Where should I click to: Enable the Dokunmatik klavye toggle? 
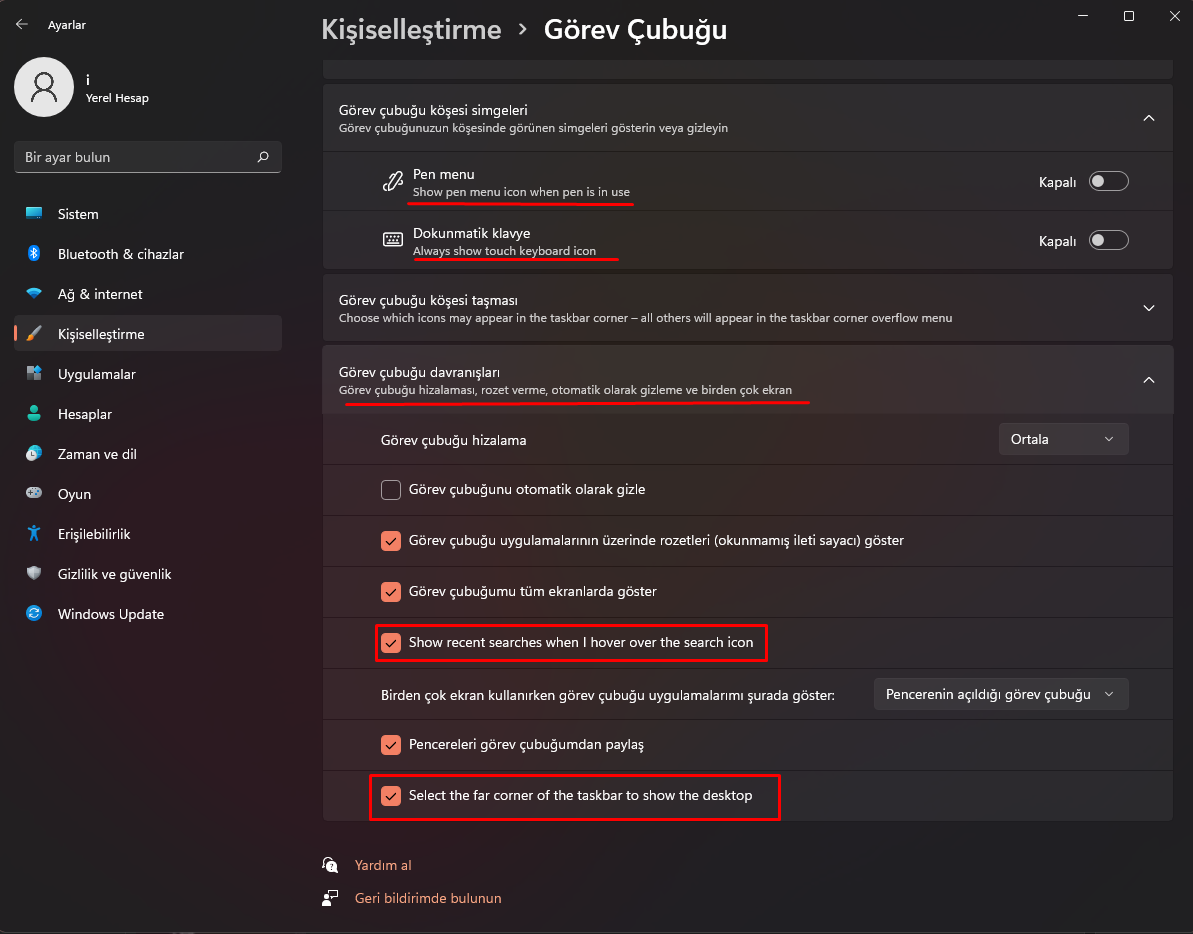tap(1108, 240)
